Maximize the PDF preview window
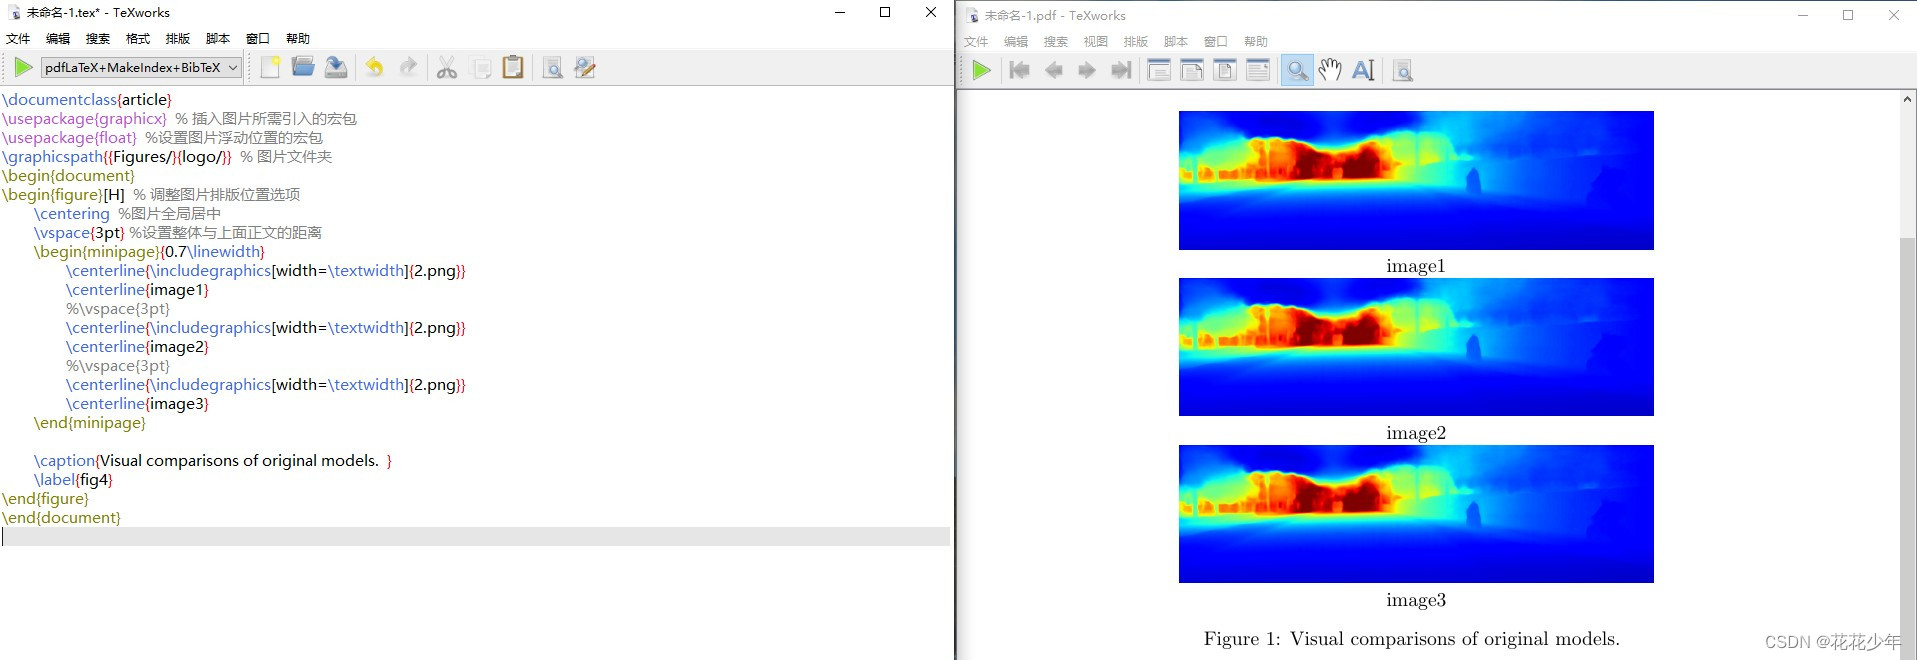The image size is (1917, 660). tap(1848, 15)
